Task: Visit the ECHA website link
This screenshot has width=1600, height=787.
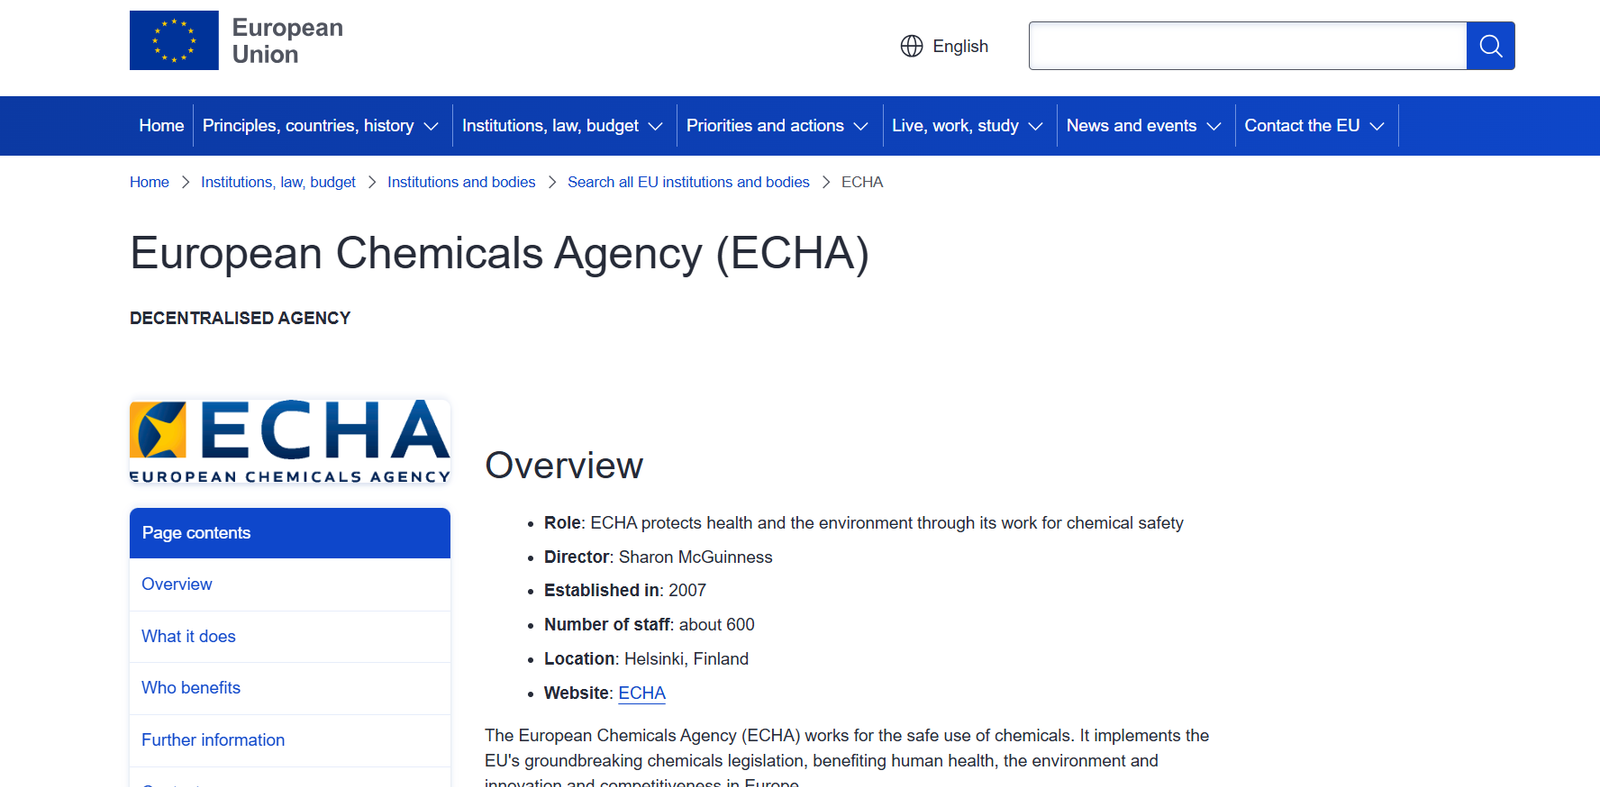Action: [641, 693]
